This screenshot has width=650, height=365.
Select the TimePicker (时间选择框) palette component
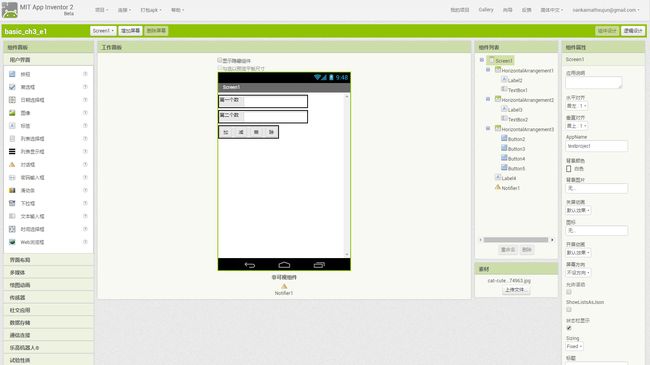pos(32,229)
